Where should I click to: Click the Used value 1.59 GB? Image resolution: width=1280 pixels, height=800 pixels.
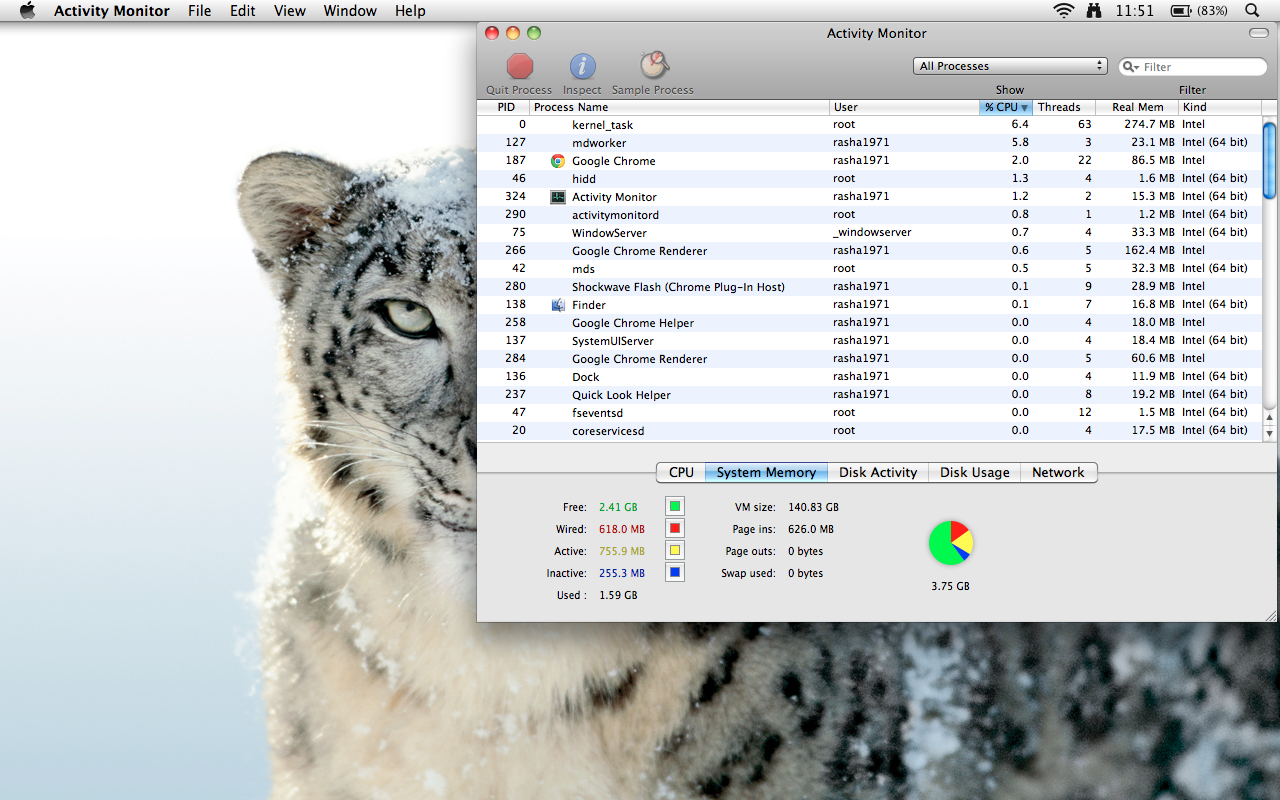pos(618,595)
